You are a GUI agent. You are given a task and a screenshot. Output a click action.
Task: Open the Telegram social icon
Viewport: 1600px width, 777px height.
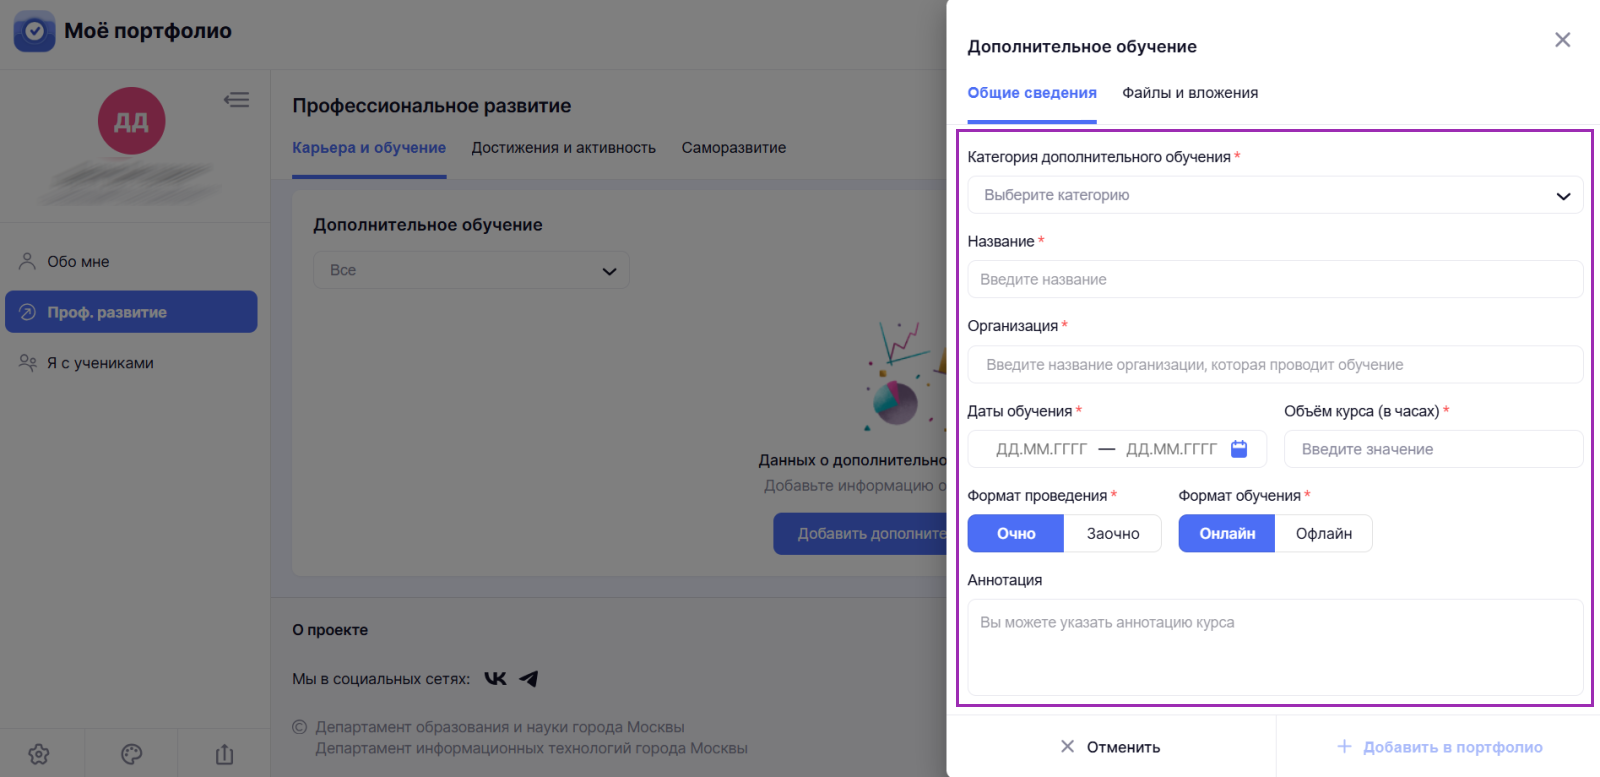529,679
